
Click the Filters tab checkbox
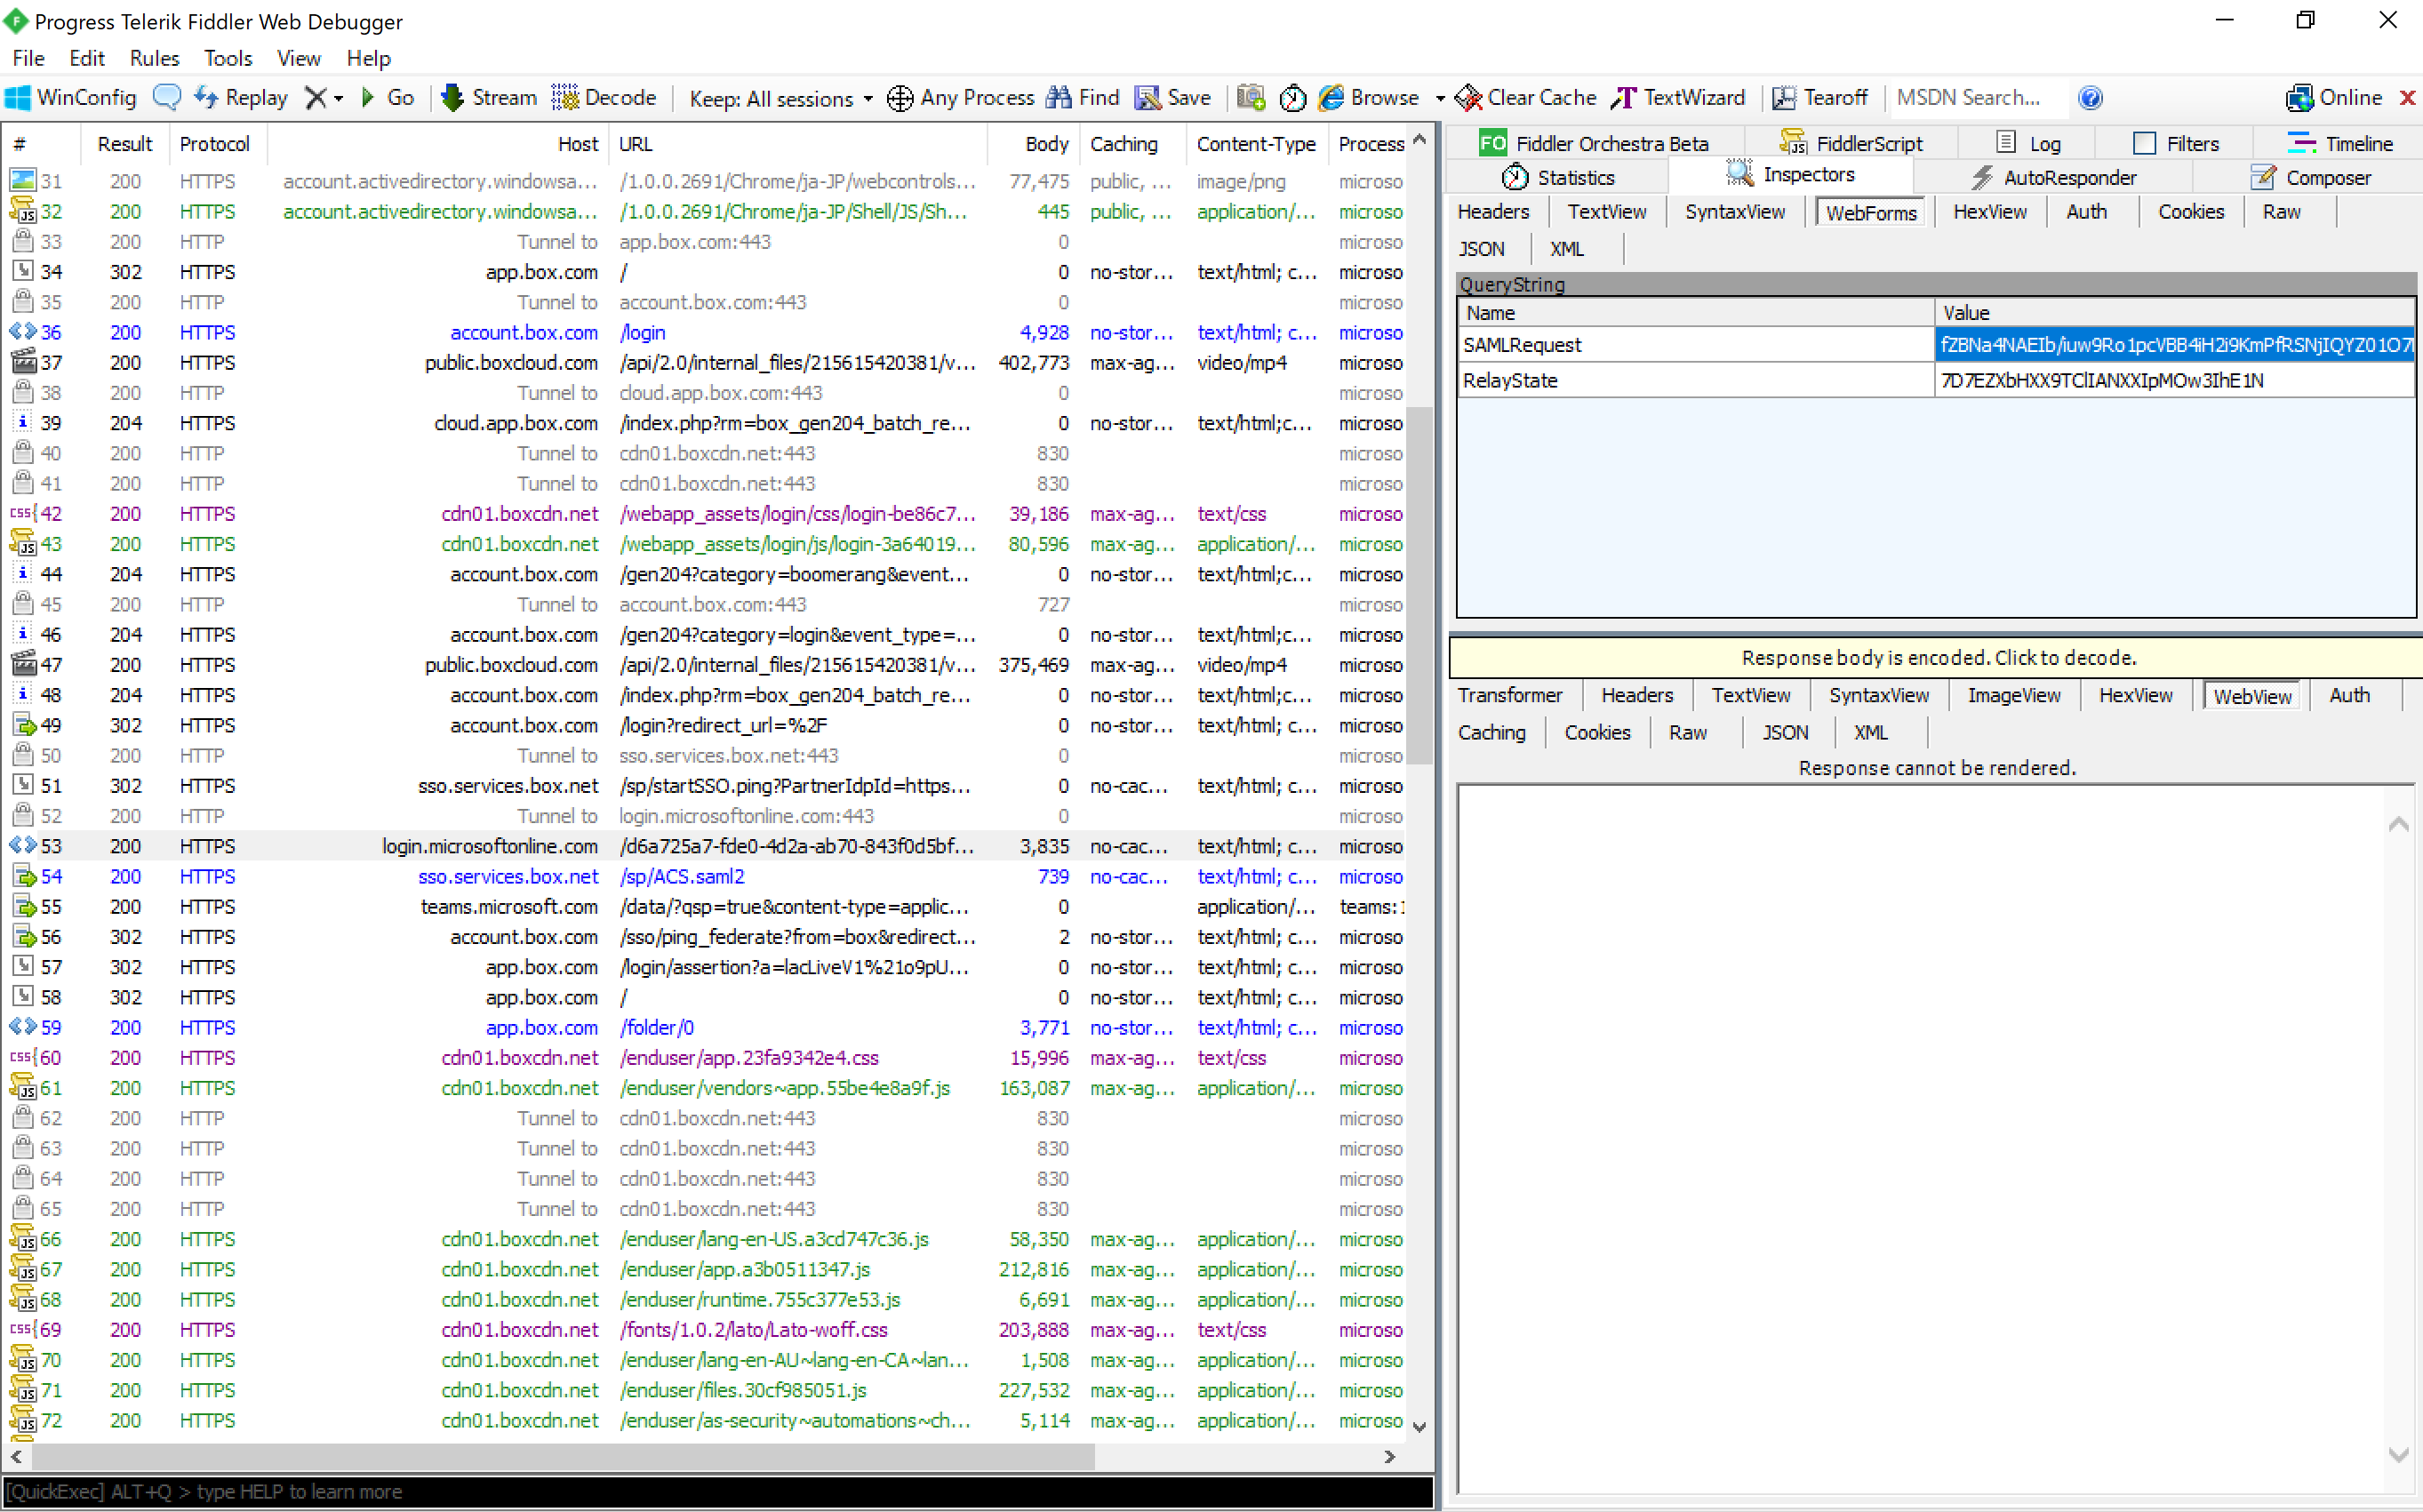tap(2143, 143)
